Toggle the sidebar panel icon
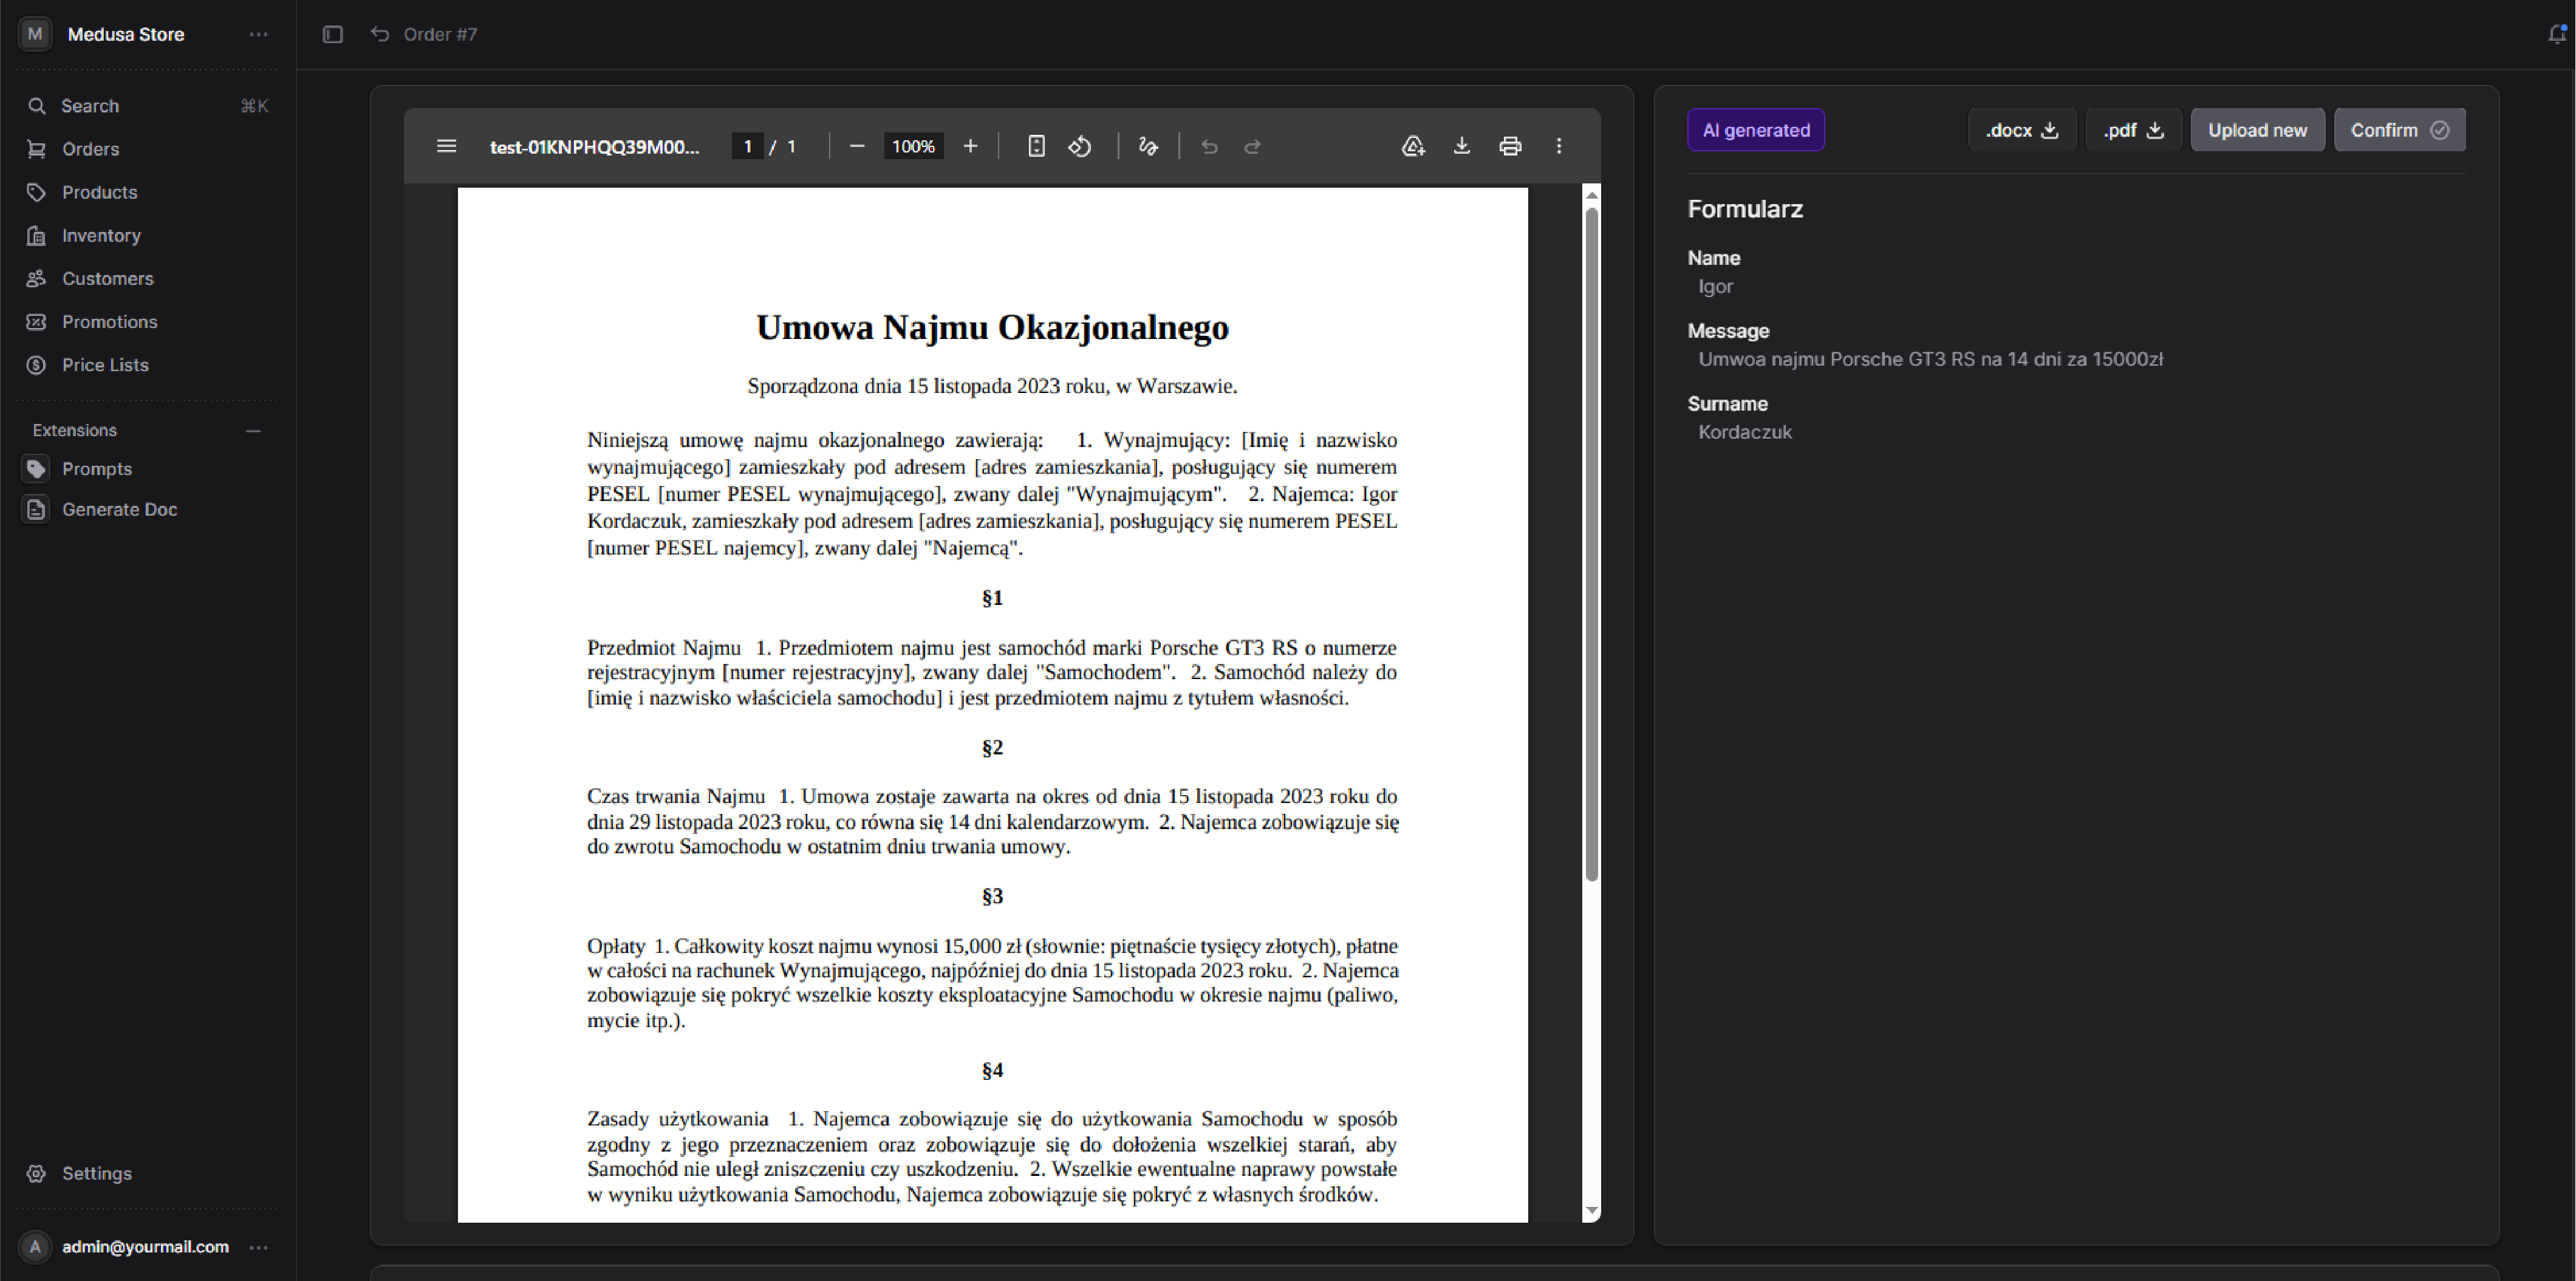The height and width of the screenshot is (1281, 2576). tap(333, 34)
